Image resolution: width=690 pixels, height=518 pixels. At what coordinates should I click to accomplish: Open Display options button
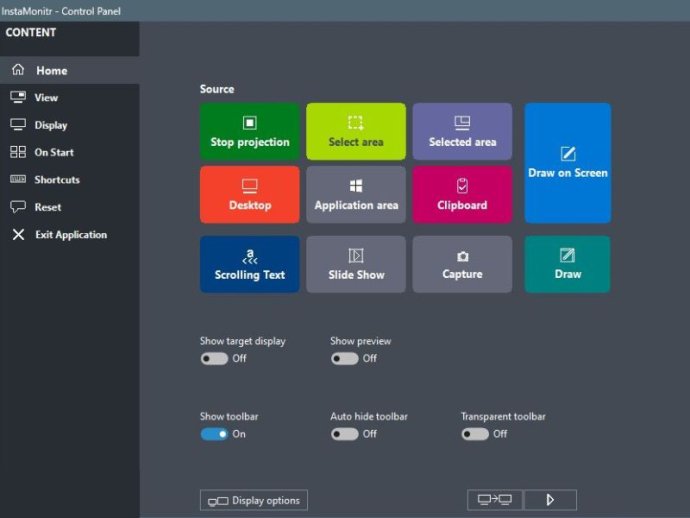coord(254,500)
